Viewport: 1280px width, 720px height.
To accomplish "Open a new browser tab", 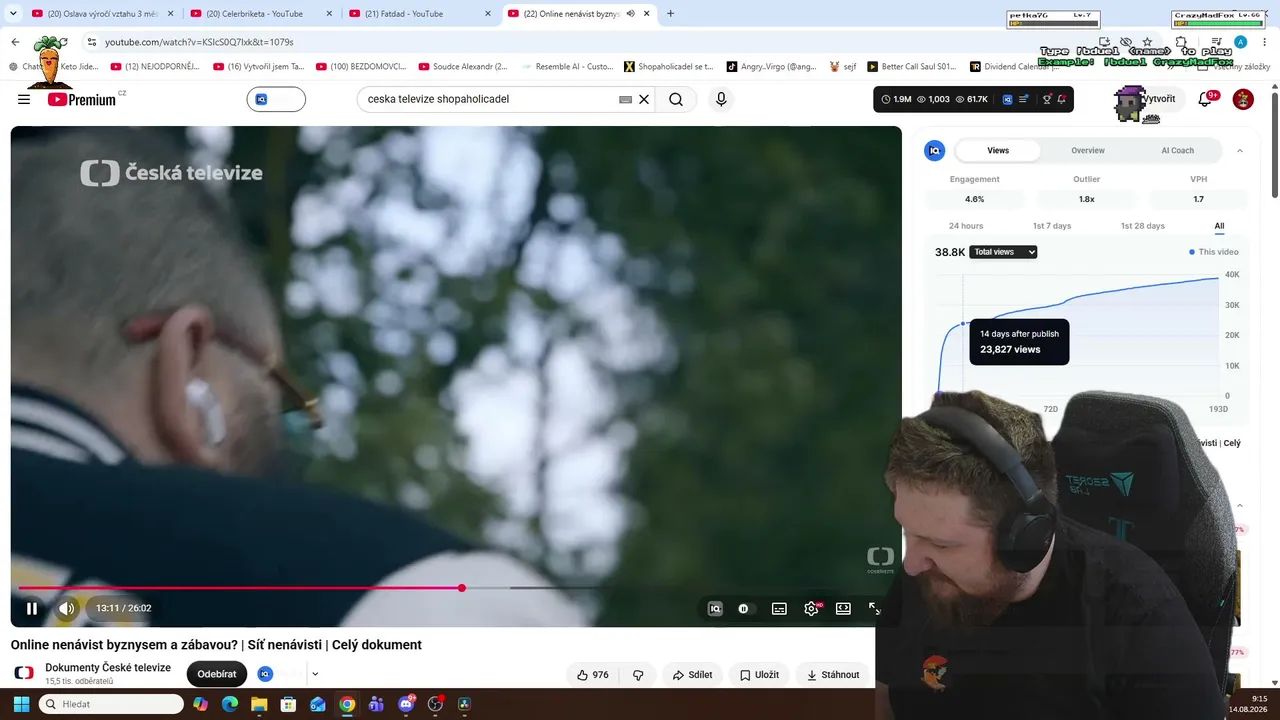I will pos(670,14).
